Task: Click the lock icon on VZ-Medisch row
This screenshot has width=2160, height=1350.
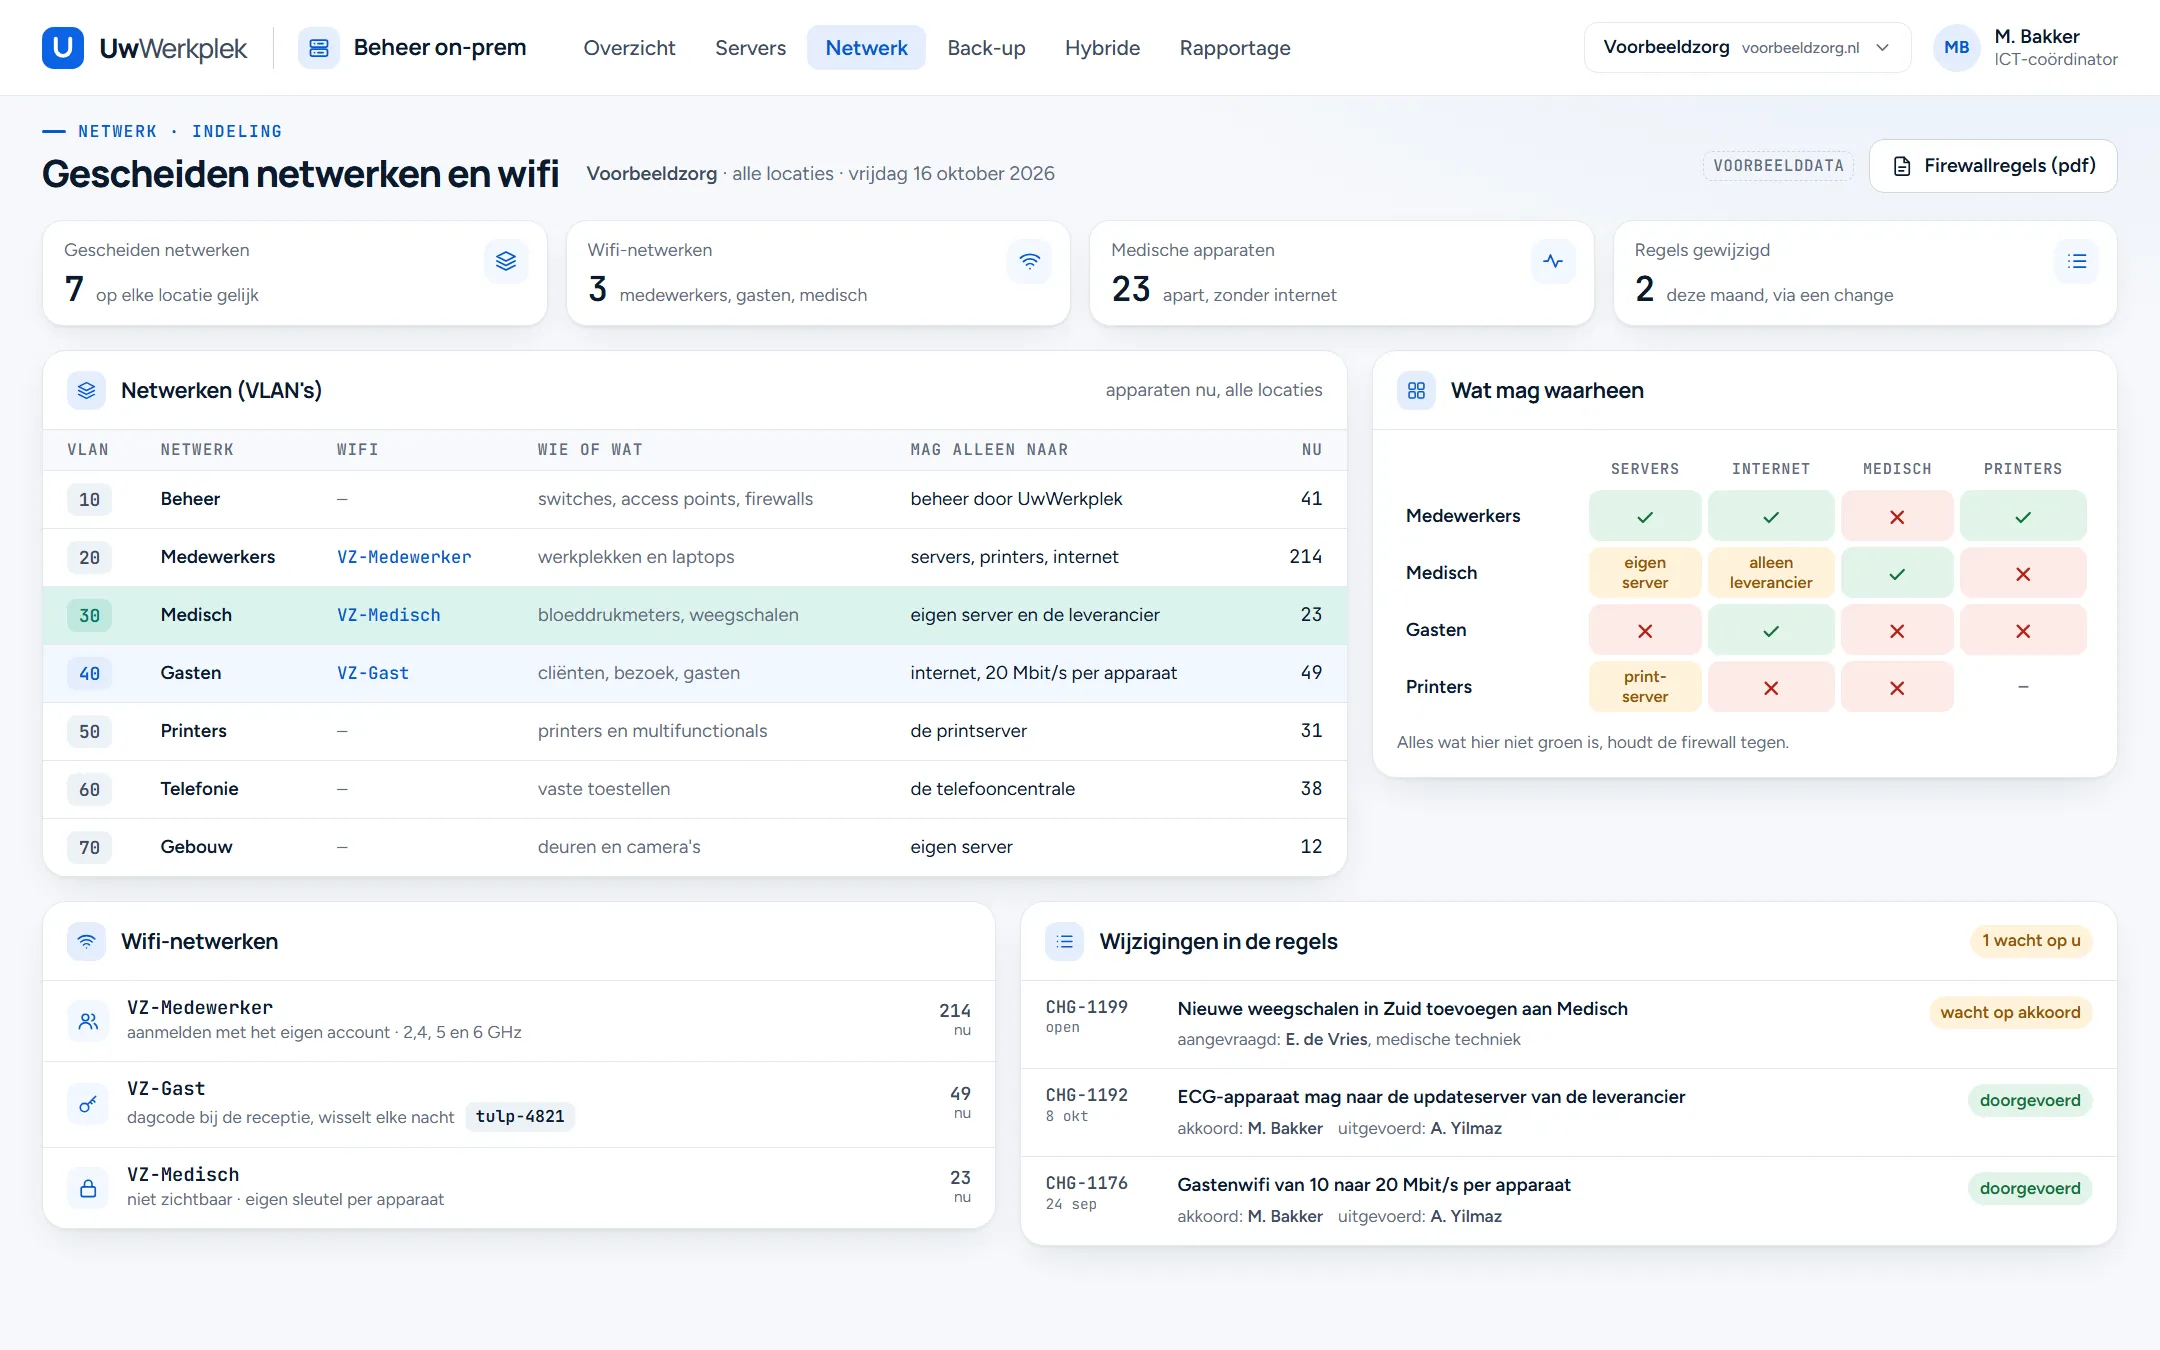Action: click(x=88, y=1188)
